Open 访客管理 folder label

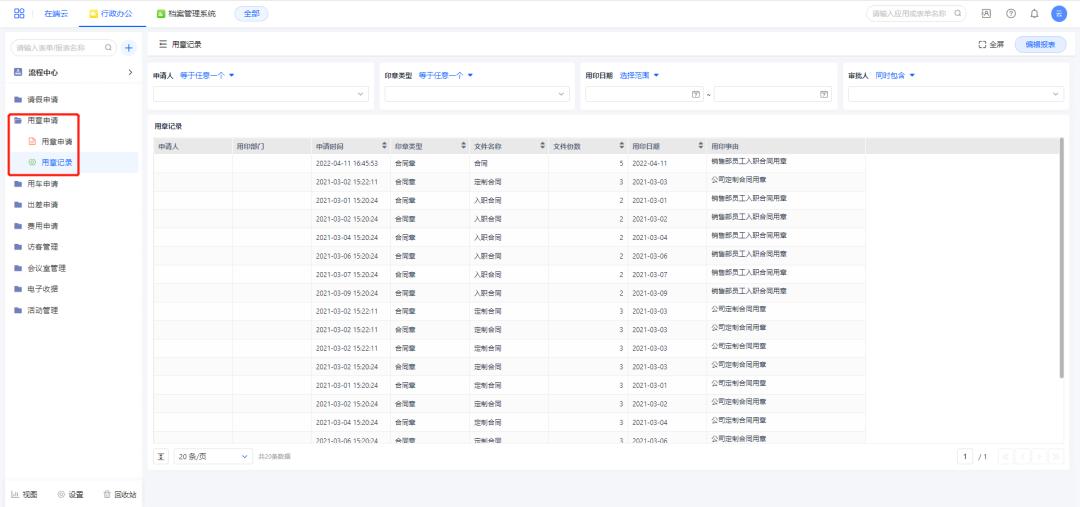click(43, 247)
